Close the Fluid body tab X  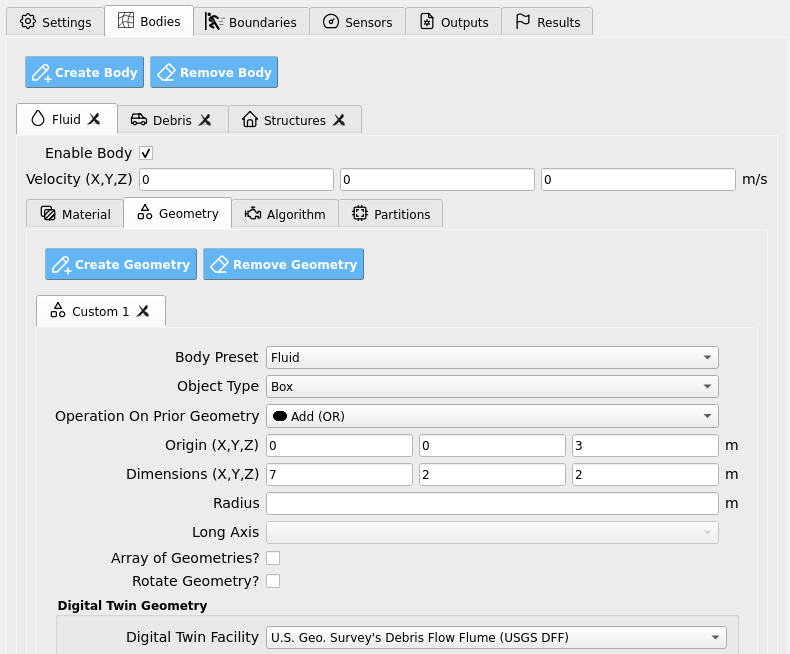94,119
